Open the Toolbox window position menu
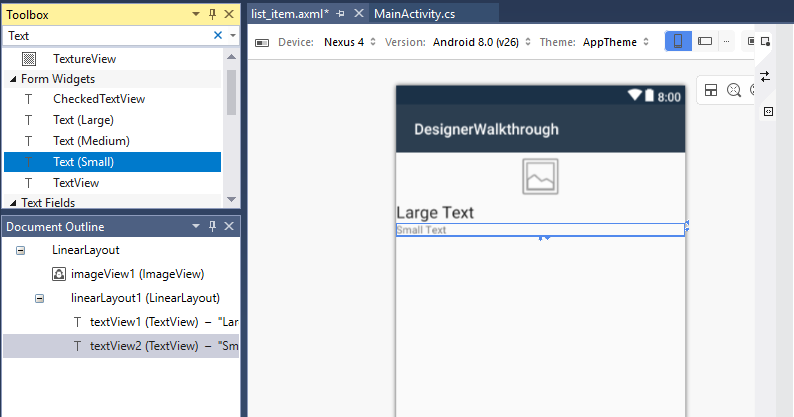794x417 pixels. (196, 14)
